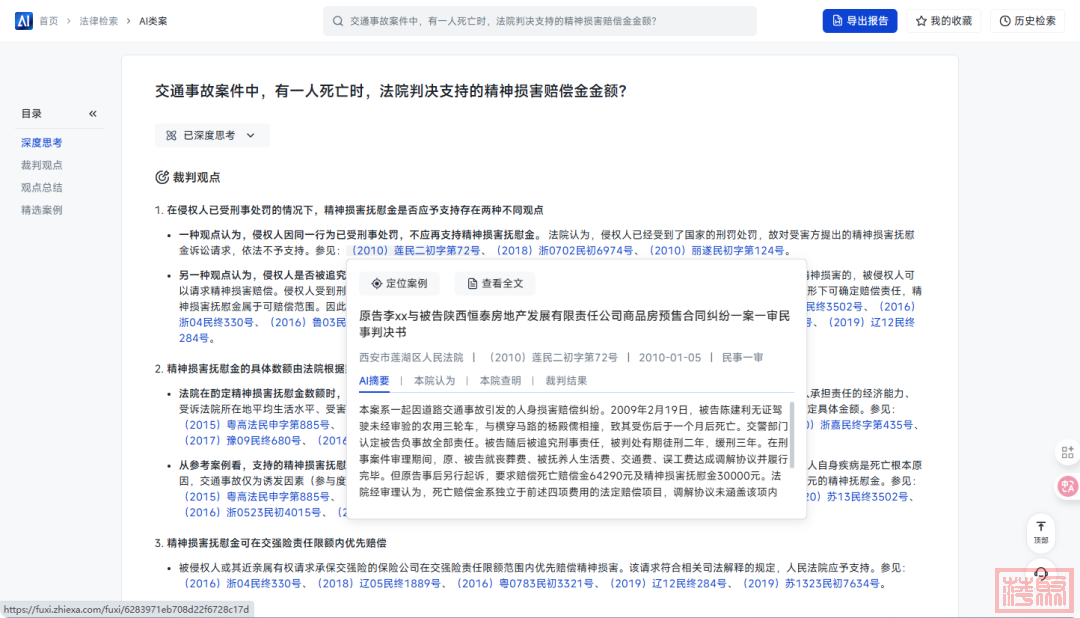Click the translate floating icon

pos(1067,487)
